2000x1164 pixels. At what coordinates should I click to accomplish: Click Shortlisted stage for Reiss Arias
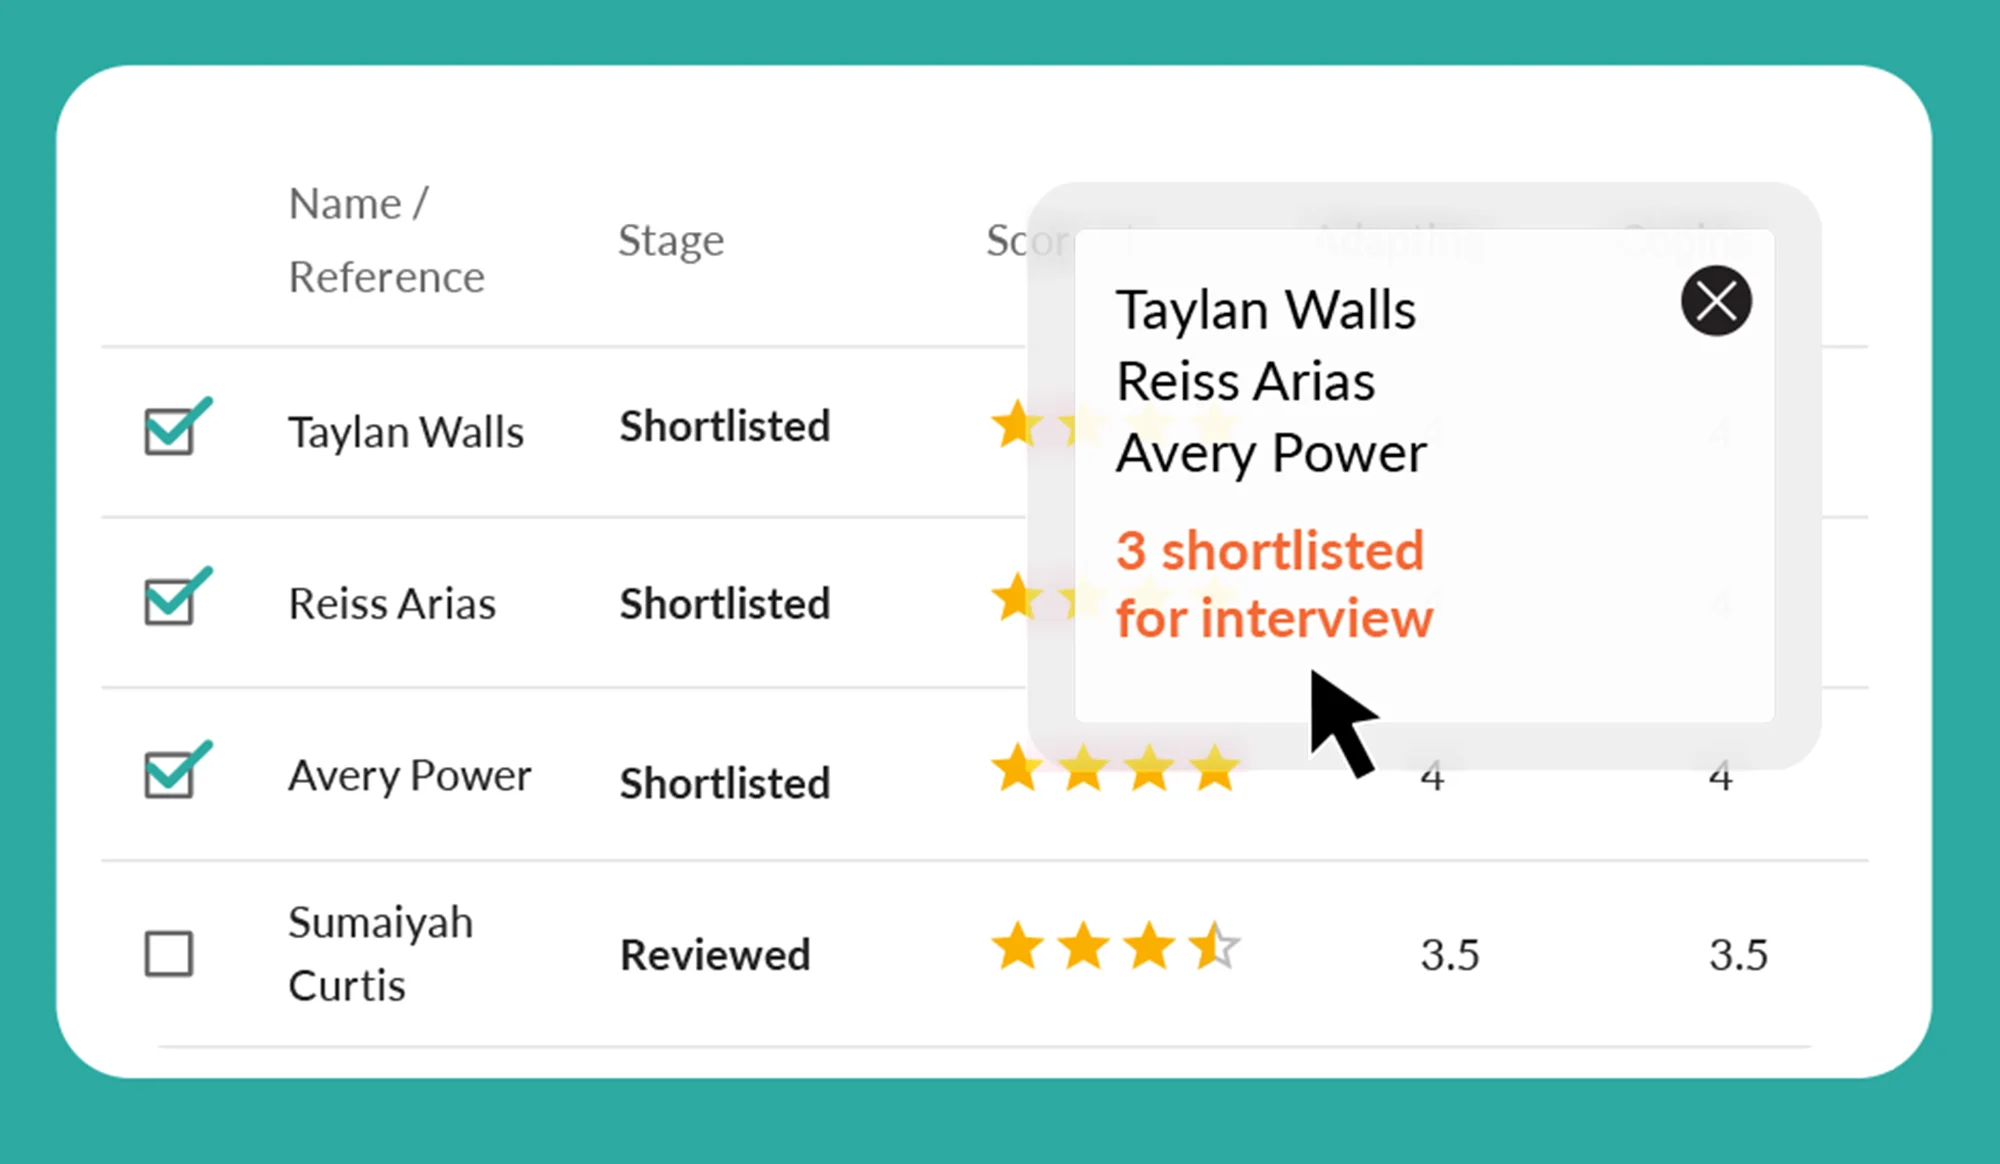725,604
